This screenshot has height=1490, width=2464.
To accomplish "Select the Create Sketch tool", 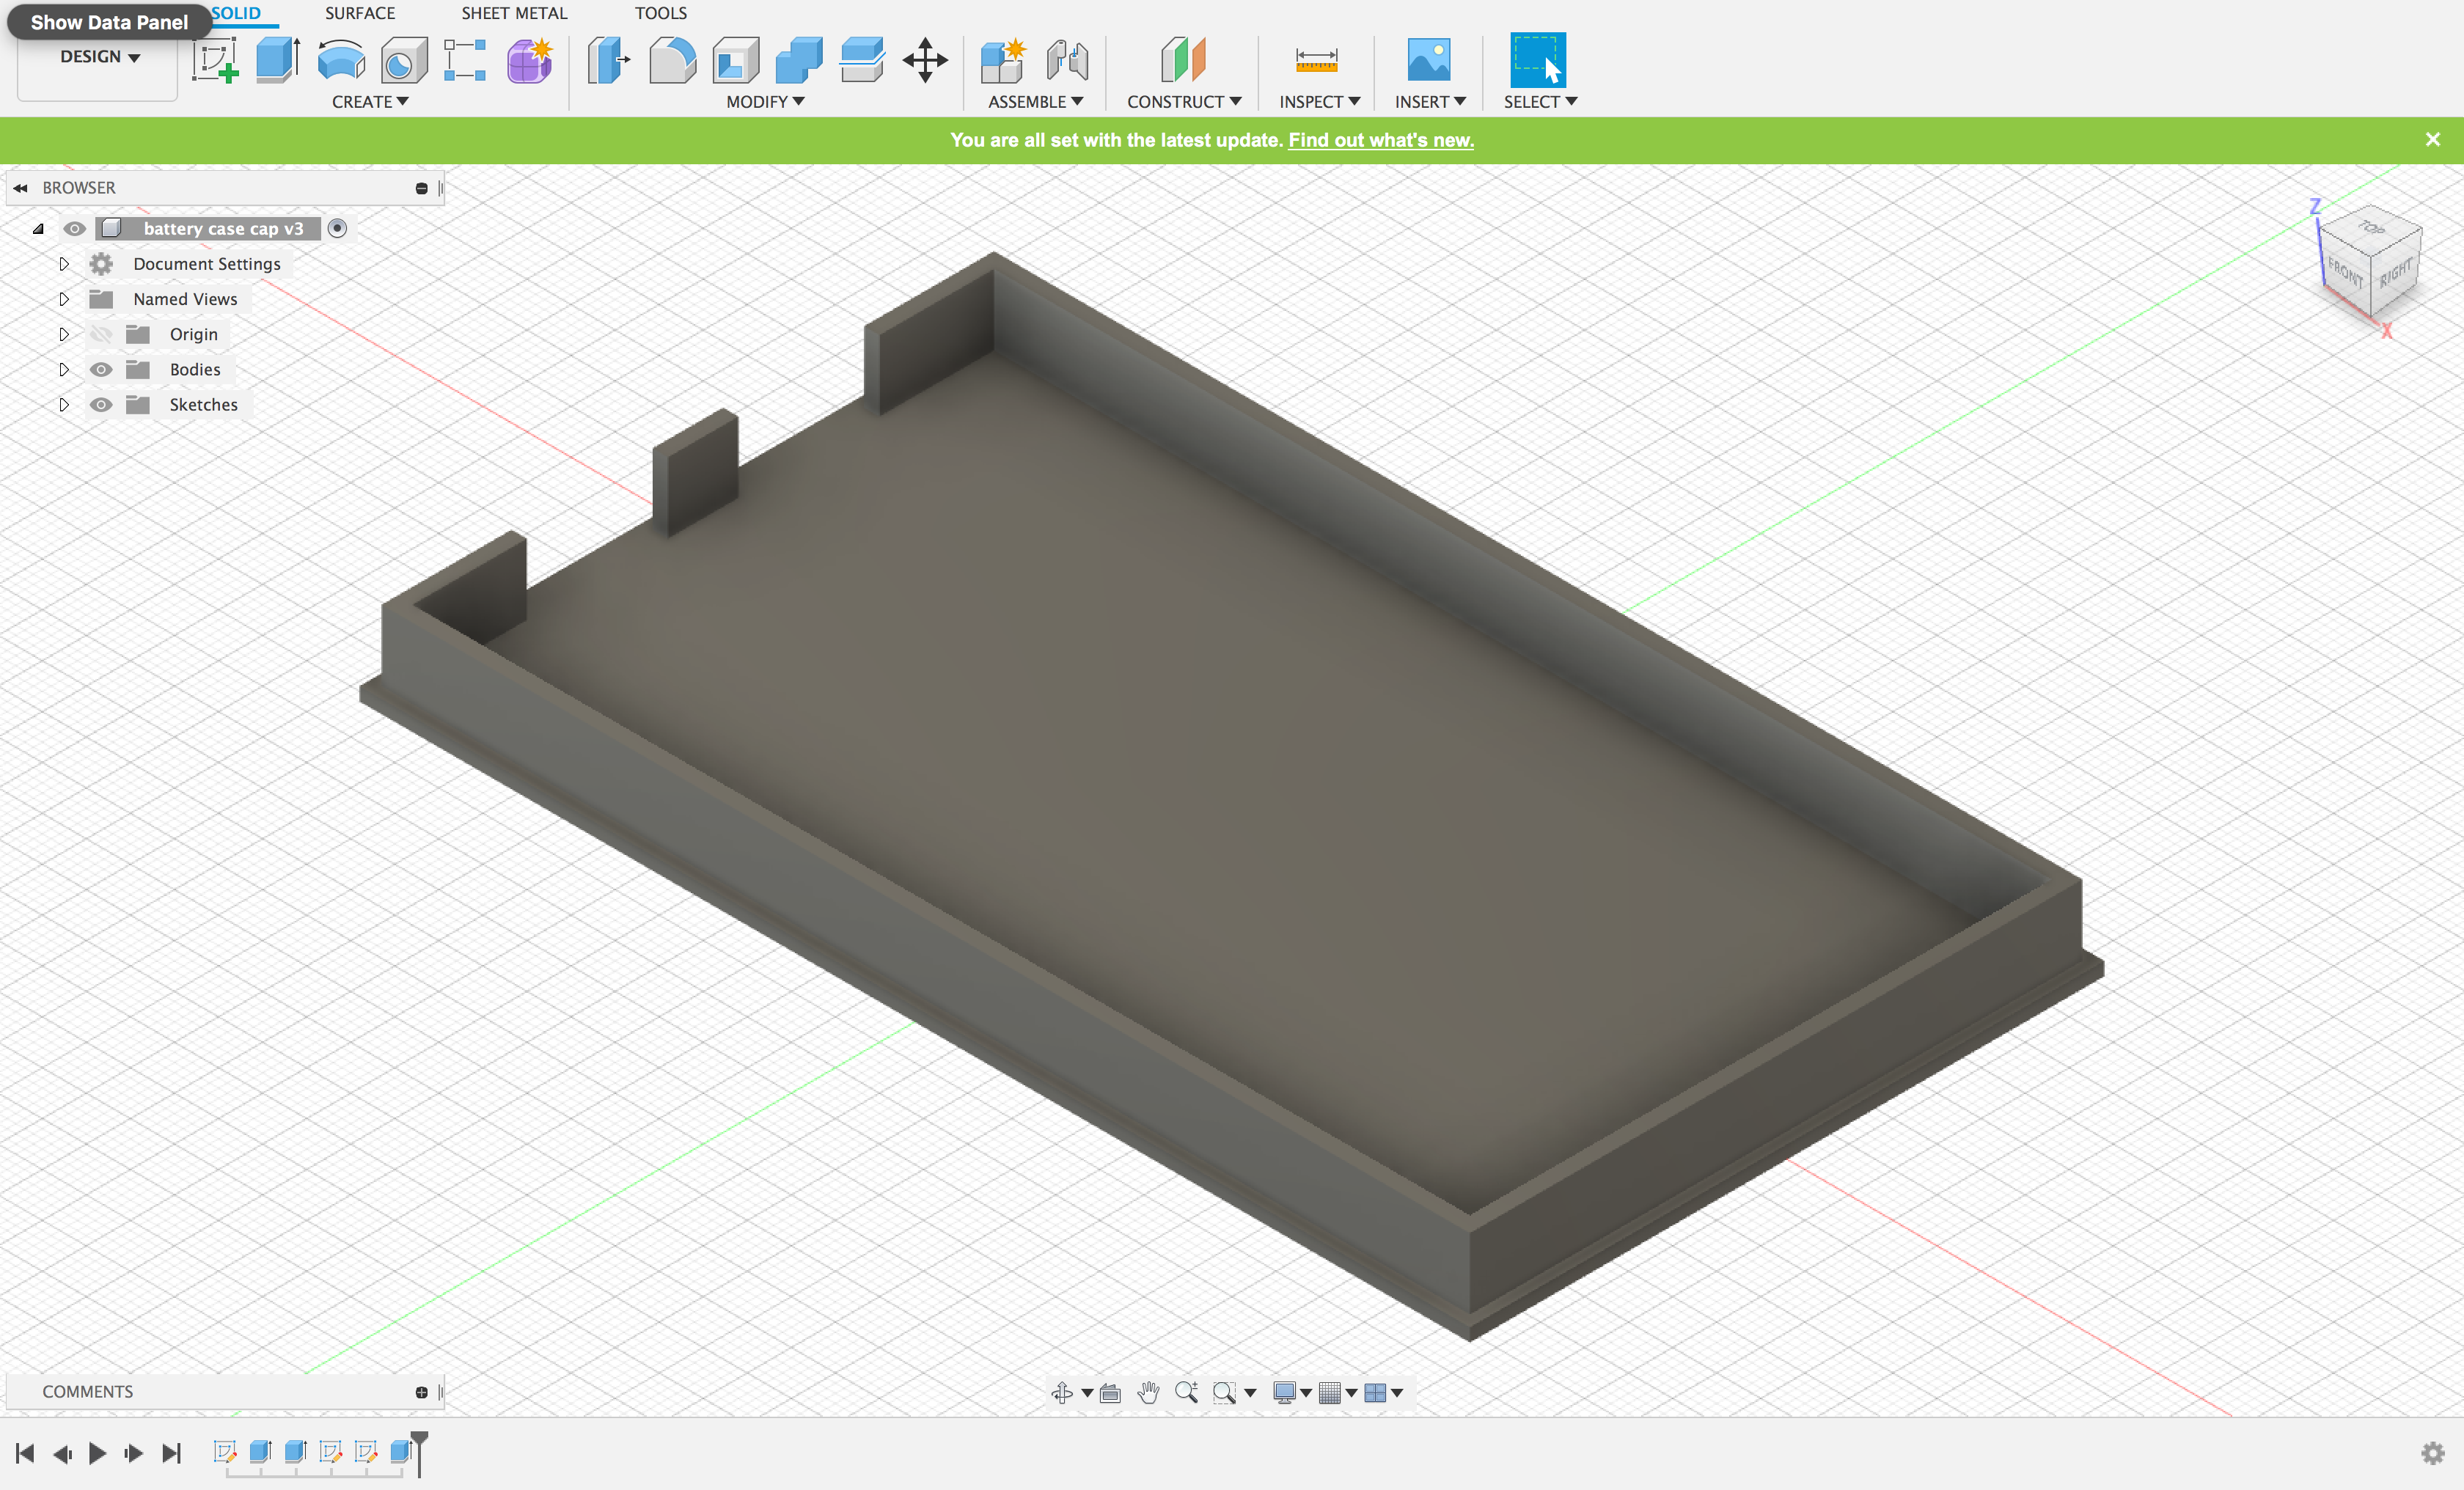I will pos(215,60).
